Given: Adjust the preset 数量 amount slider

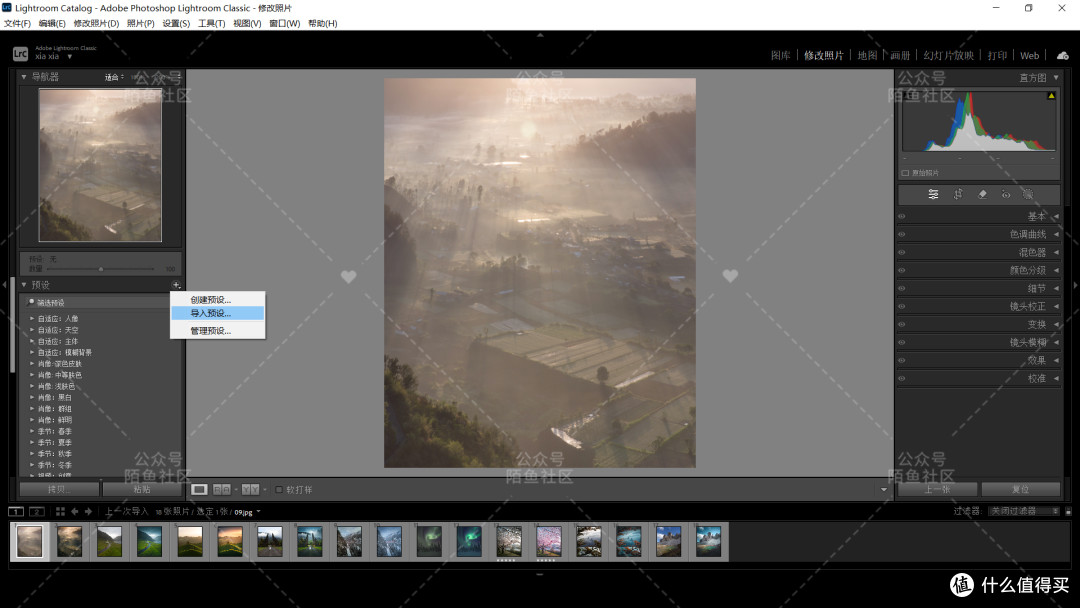Looking at the screenshot, I should 101,269.
